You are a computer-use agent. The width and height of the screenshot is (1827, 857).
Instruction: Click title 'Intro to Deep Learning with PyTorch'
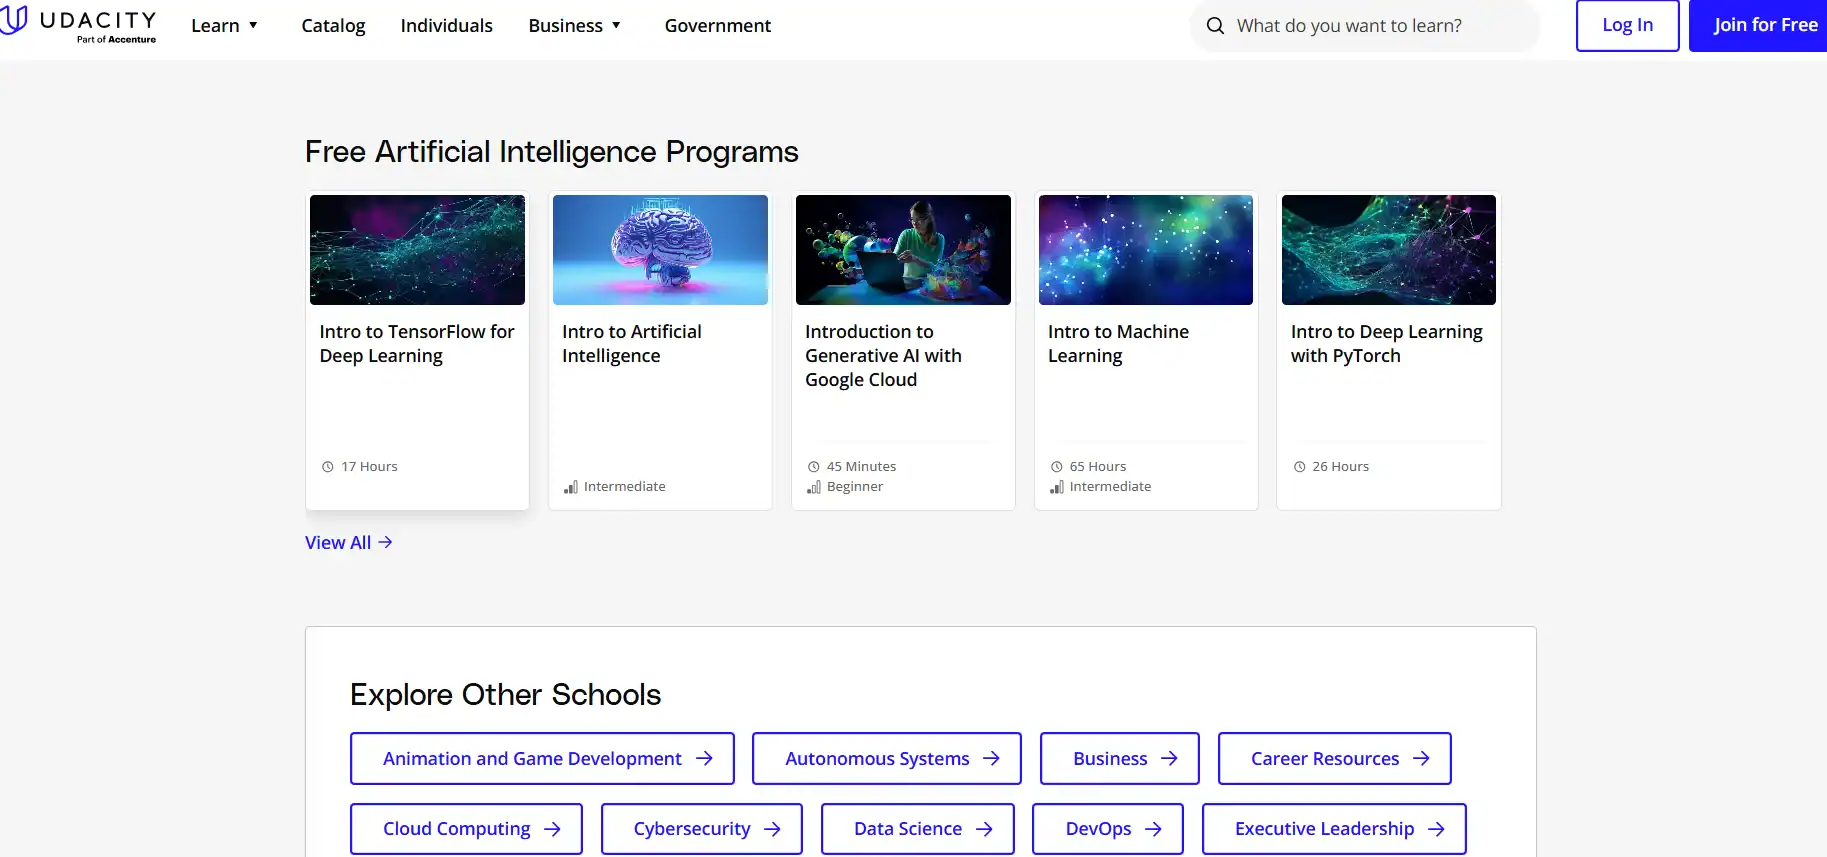[1387, 344]
